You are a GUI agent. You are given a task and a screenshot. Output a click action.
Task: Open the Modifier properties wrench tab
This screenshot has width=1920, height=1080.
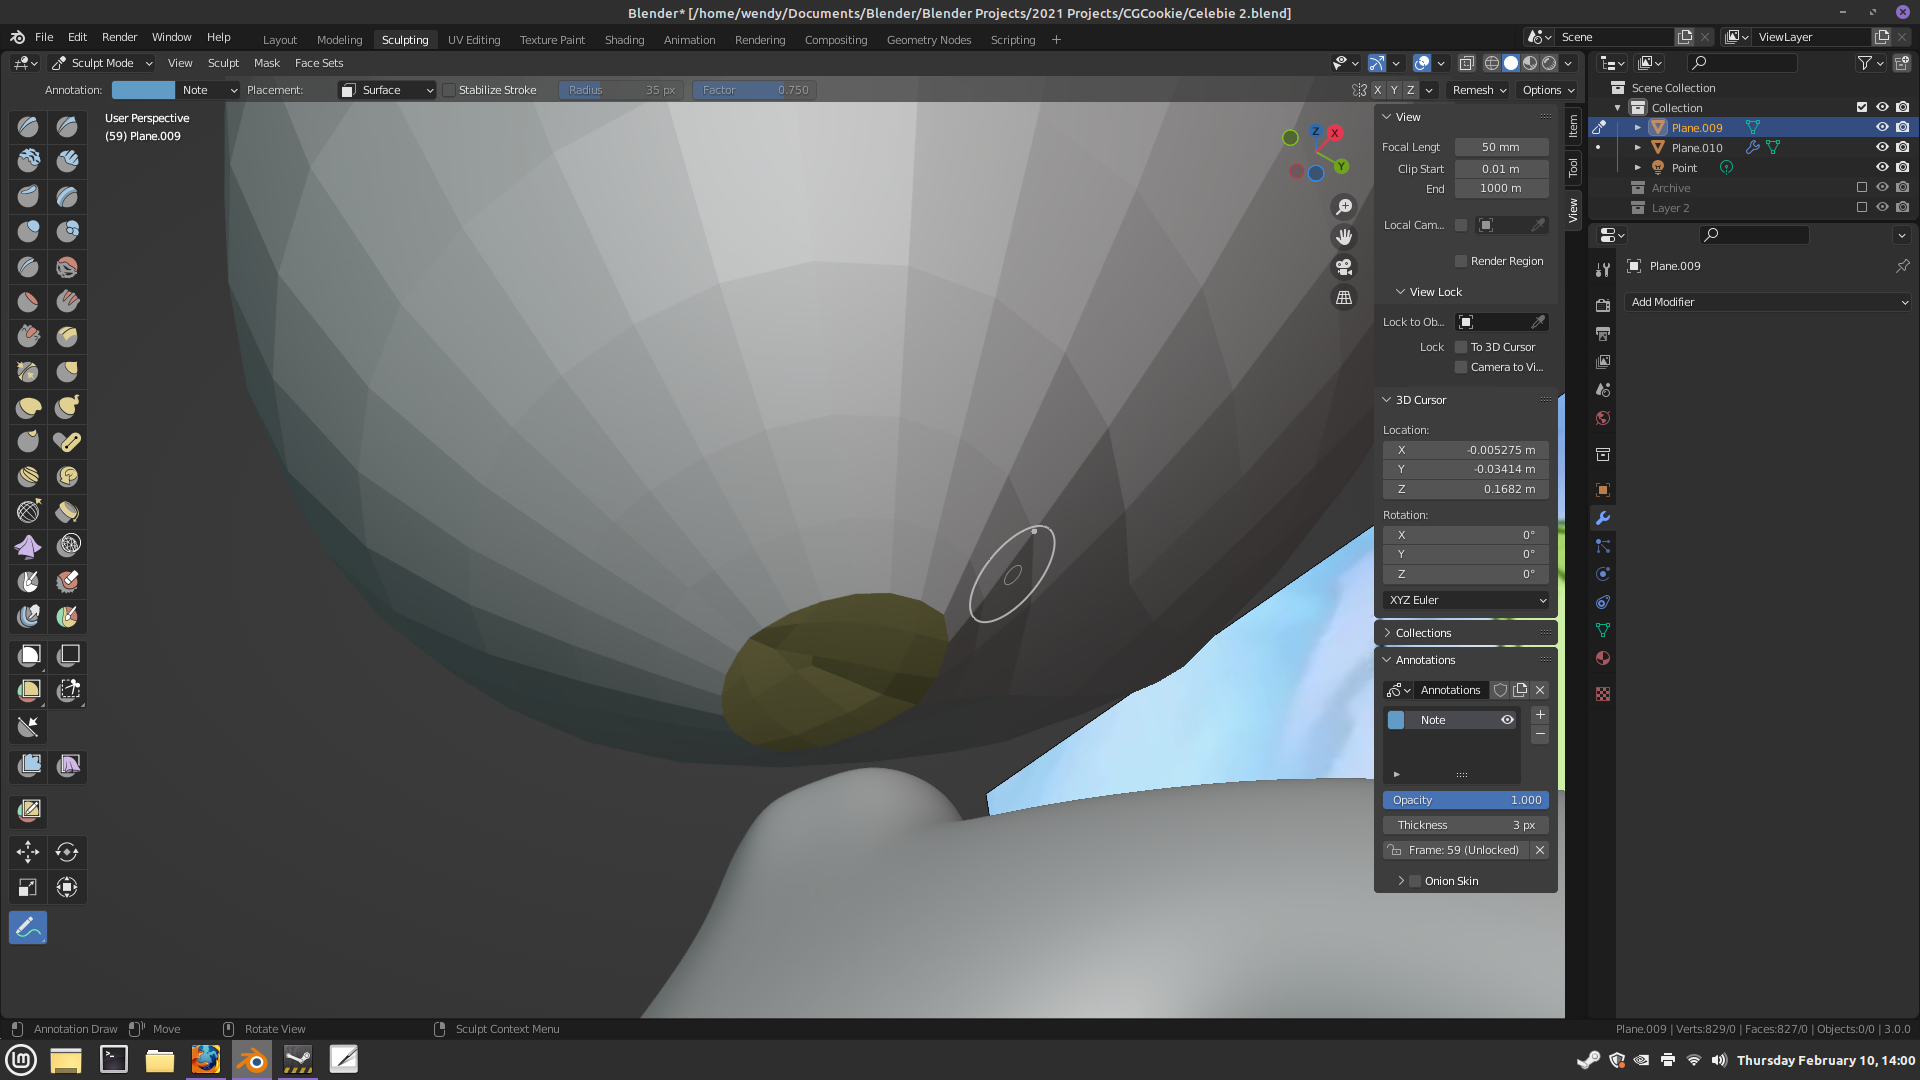click(x=1603, y=518)
